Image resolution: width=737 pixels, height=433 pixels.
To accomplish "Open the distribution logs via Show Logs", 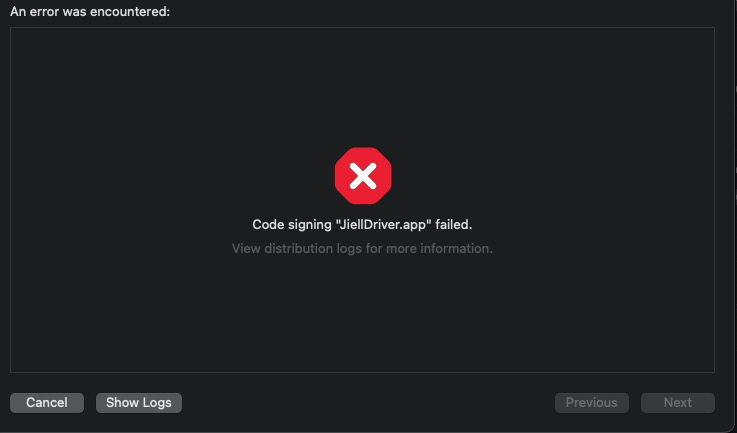I will (139, 402).
